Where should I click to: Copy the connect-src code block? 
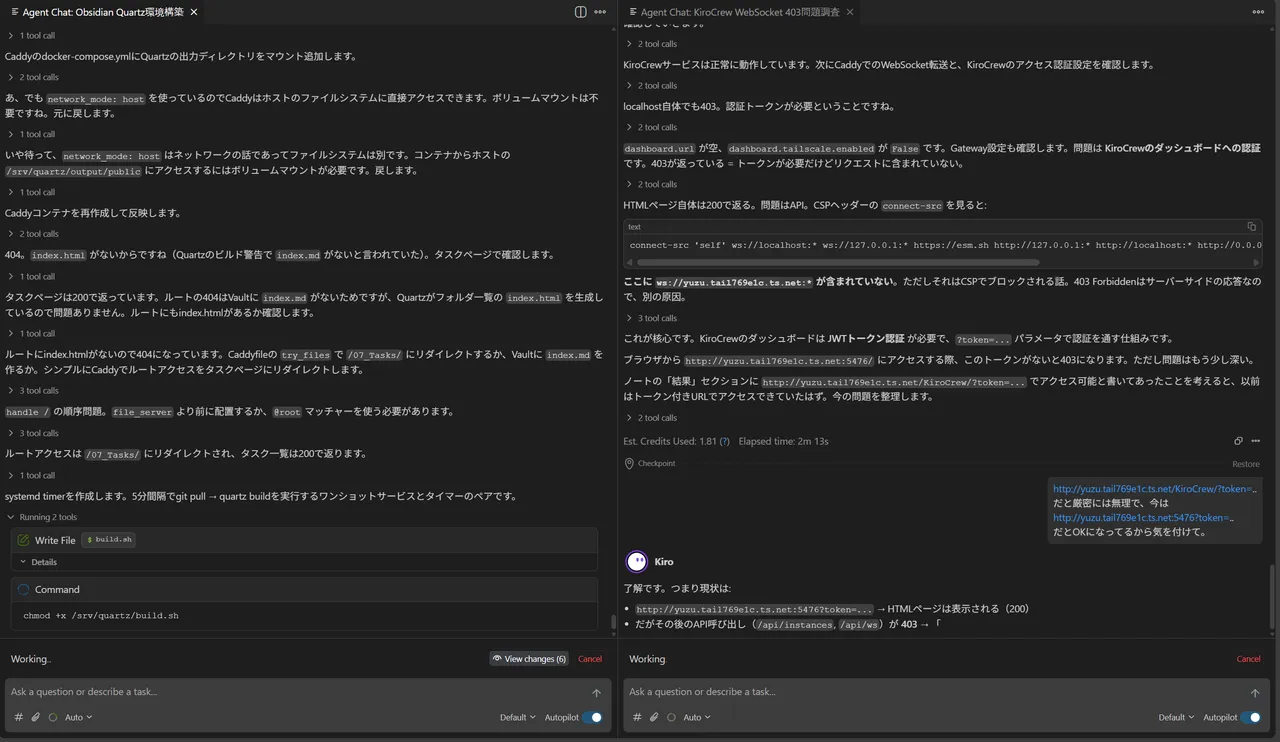pyautogui.click(x=1251, y=227)
